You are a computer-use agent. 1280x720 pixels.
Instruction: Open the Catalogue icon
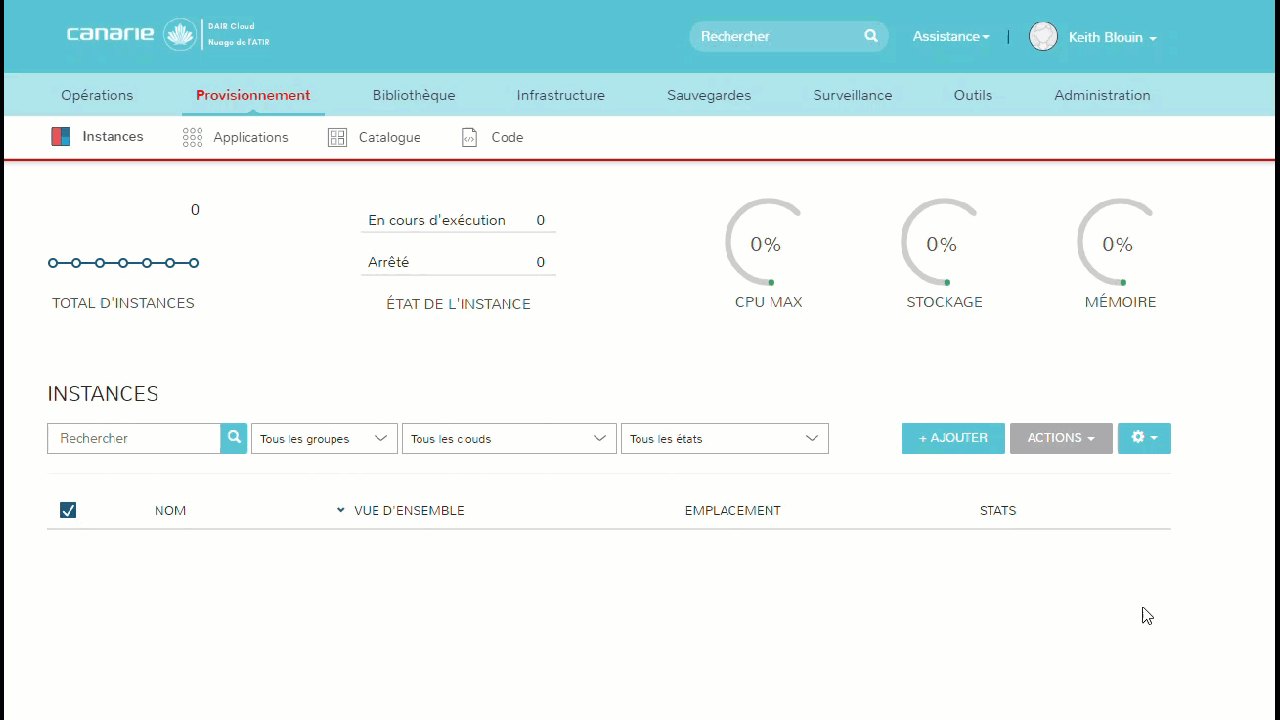tap(337, 138)
